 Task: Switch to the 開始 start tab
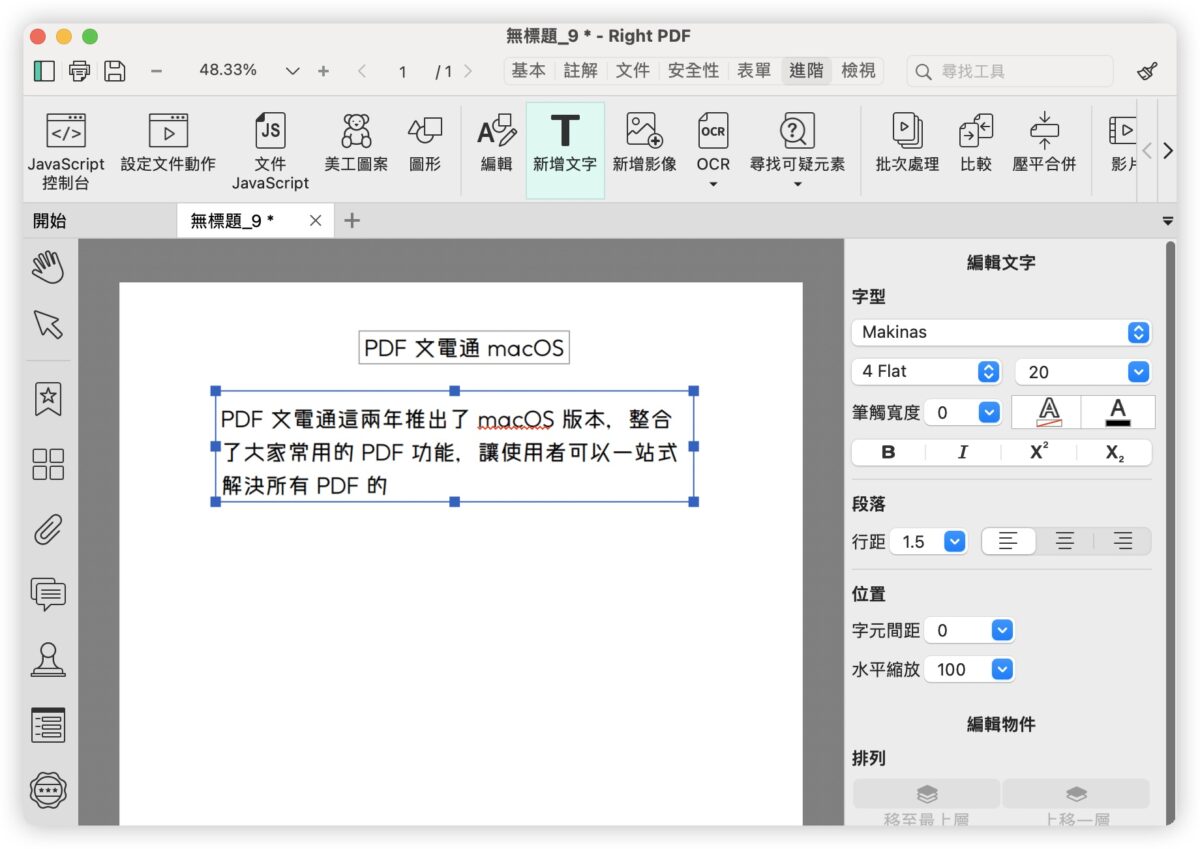click(50, 221)
